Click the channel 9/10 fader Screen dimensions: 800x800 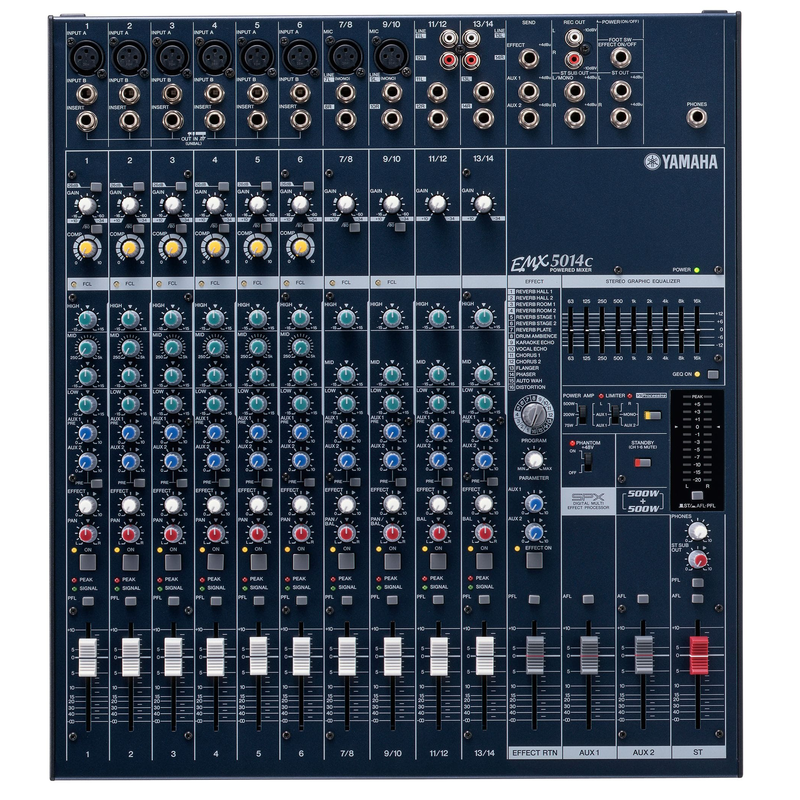click(392, 656)
